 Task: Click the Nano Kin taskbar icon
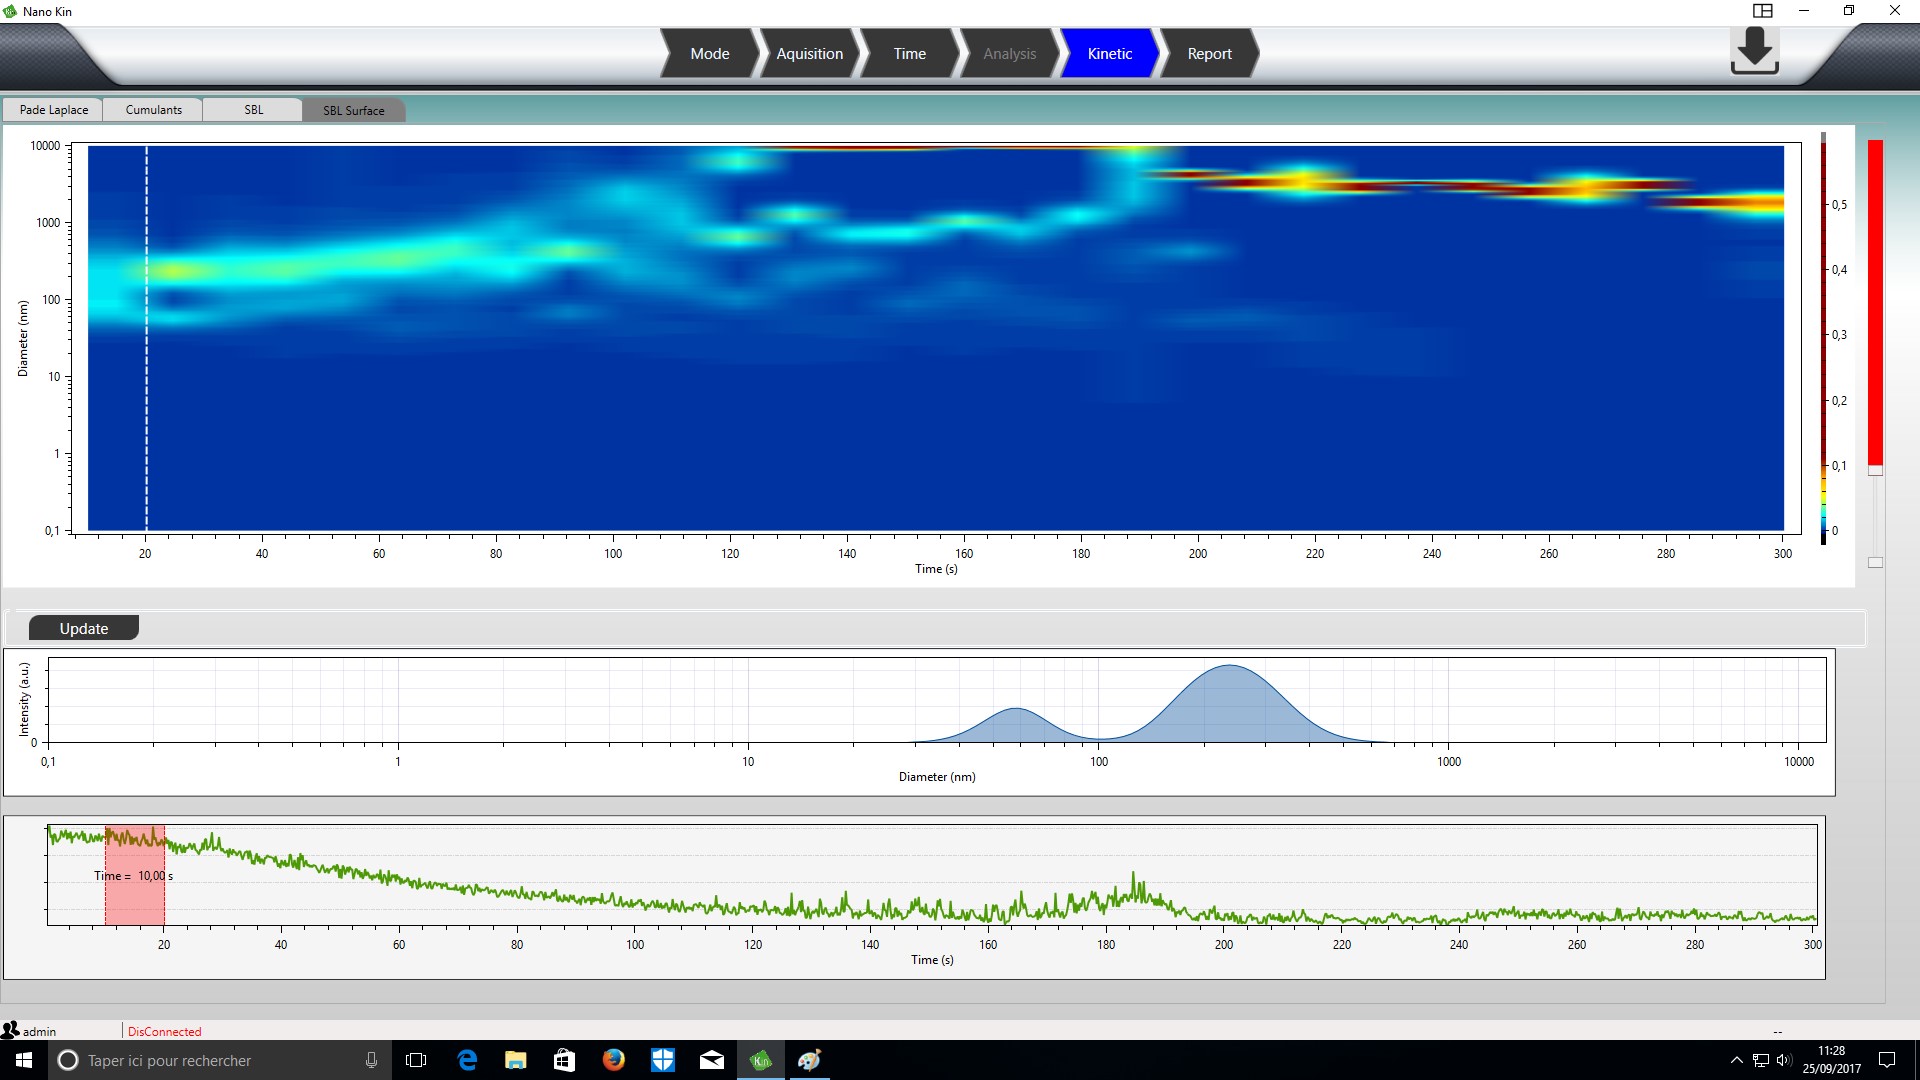tap(761, 1060)
